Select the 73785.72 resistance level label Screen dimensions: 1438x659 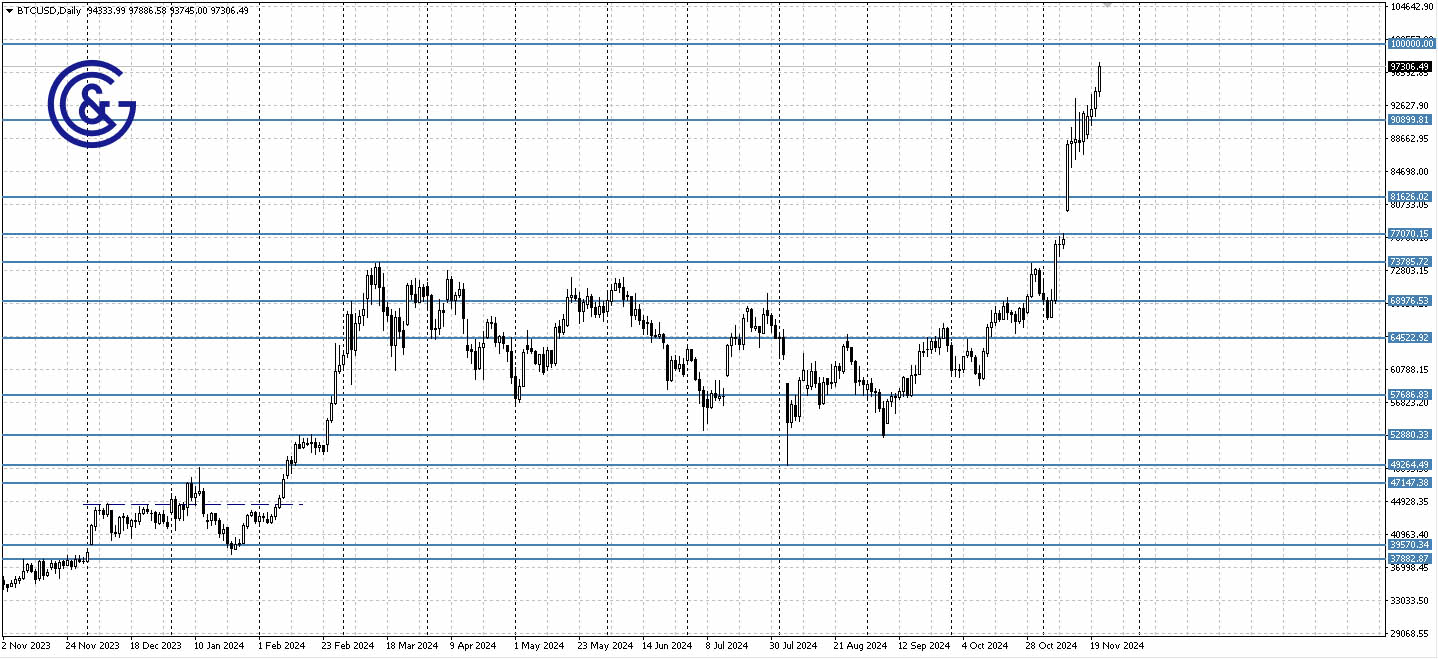point(1410,262)
